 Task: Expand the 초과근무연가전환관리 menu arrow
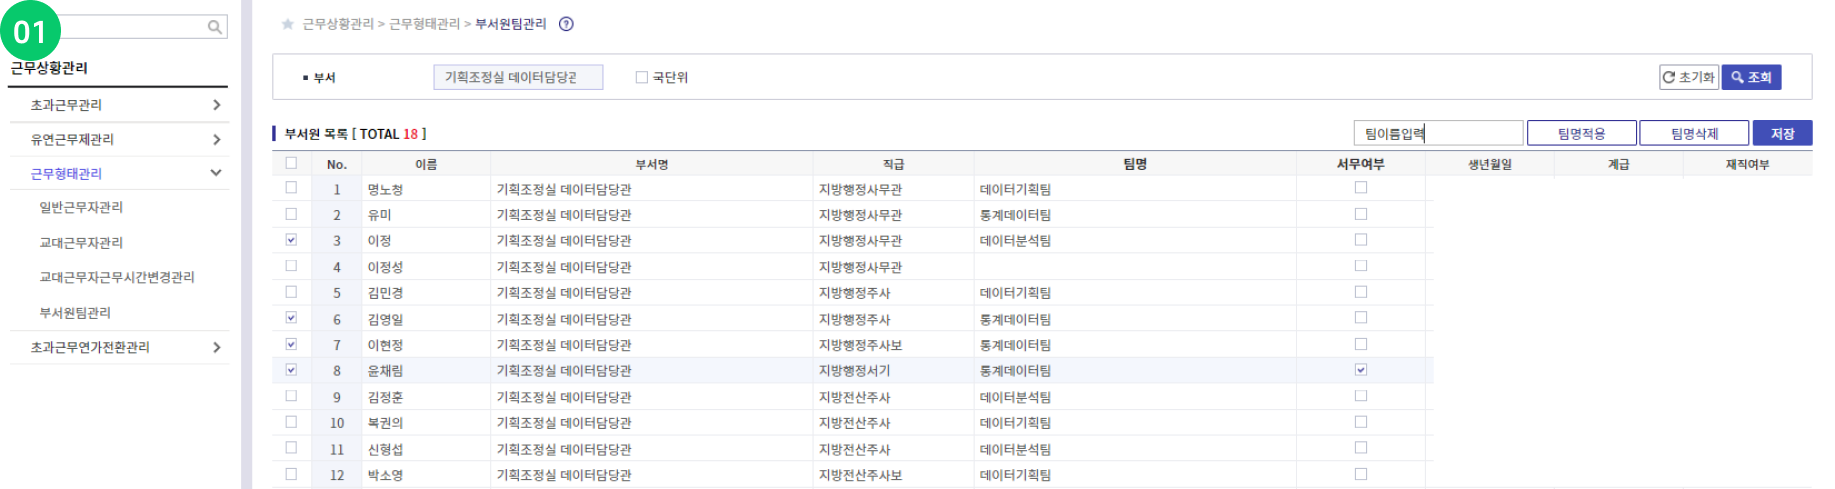(217, 348)
